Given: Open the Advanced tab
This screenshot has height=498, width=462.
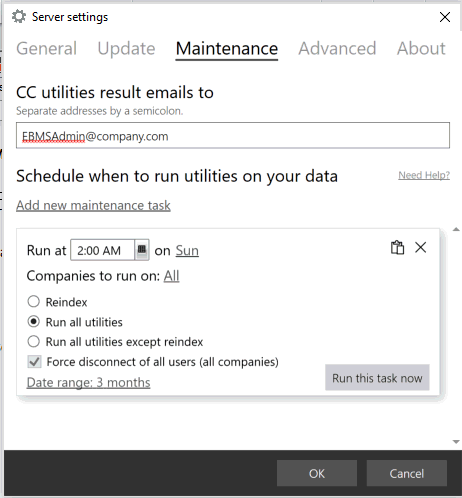Looking at the screenshot, I should click(337, 49).
